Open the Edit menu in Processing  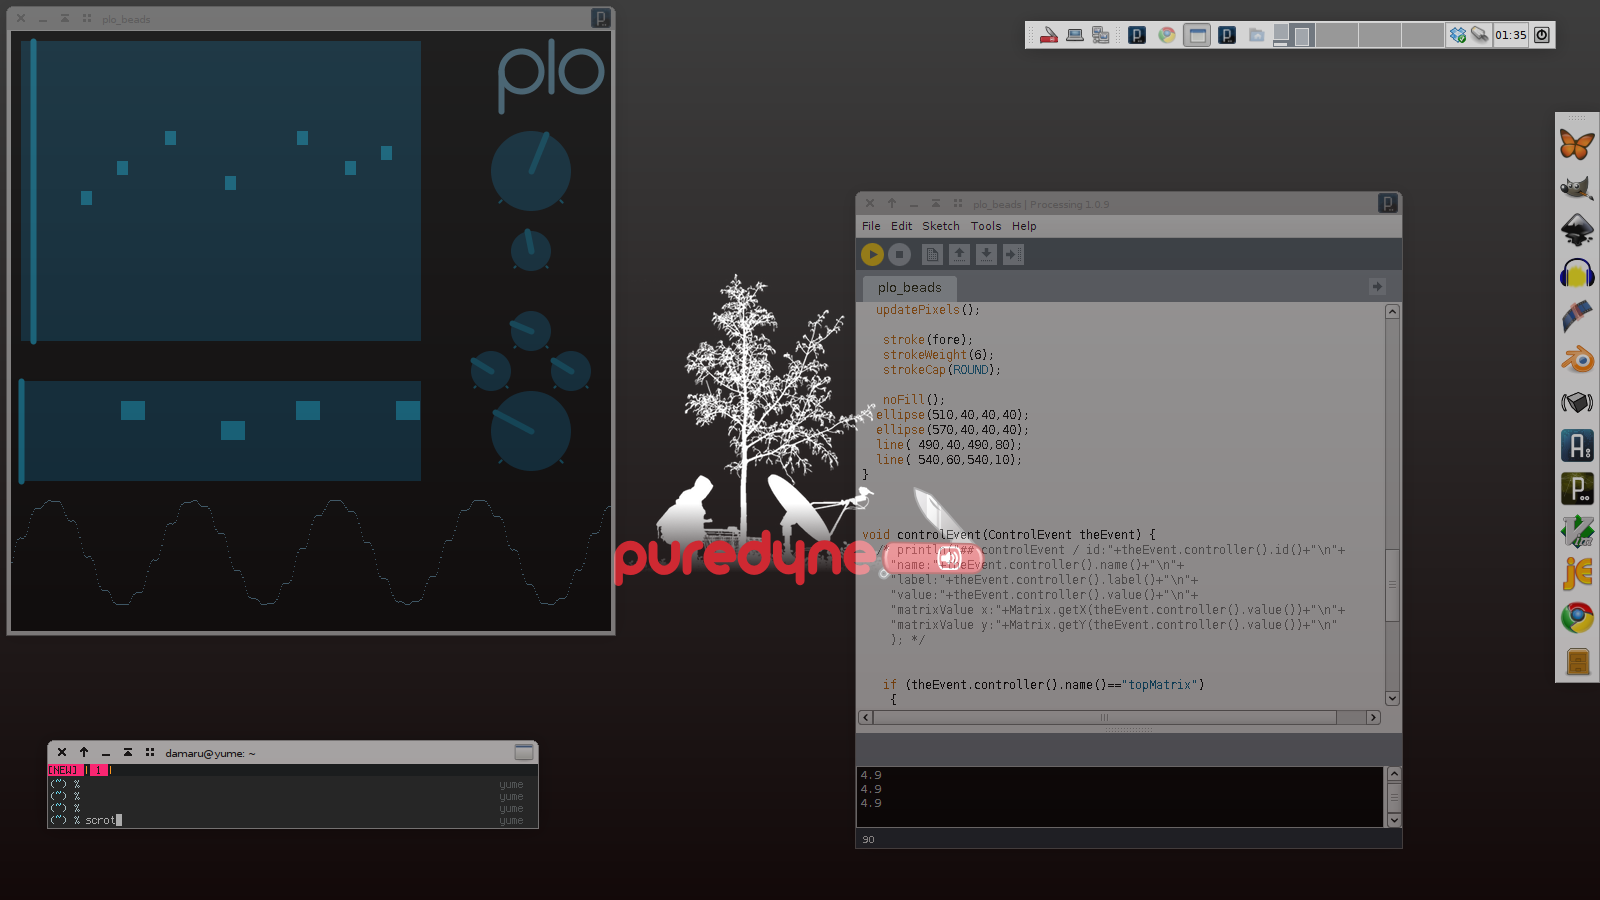(901, 226)
